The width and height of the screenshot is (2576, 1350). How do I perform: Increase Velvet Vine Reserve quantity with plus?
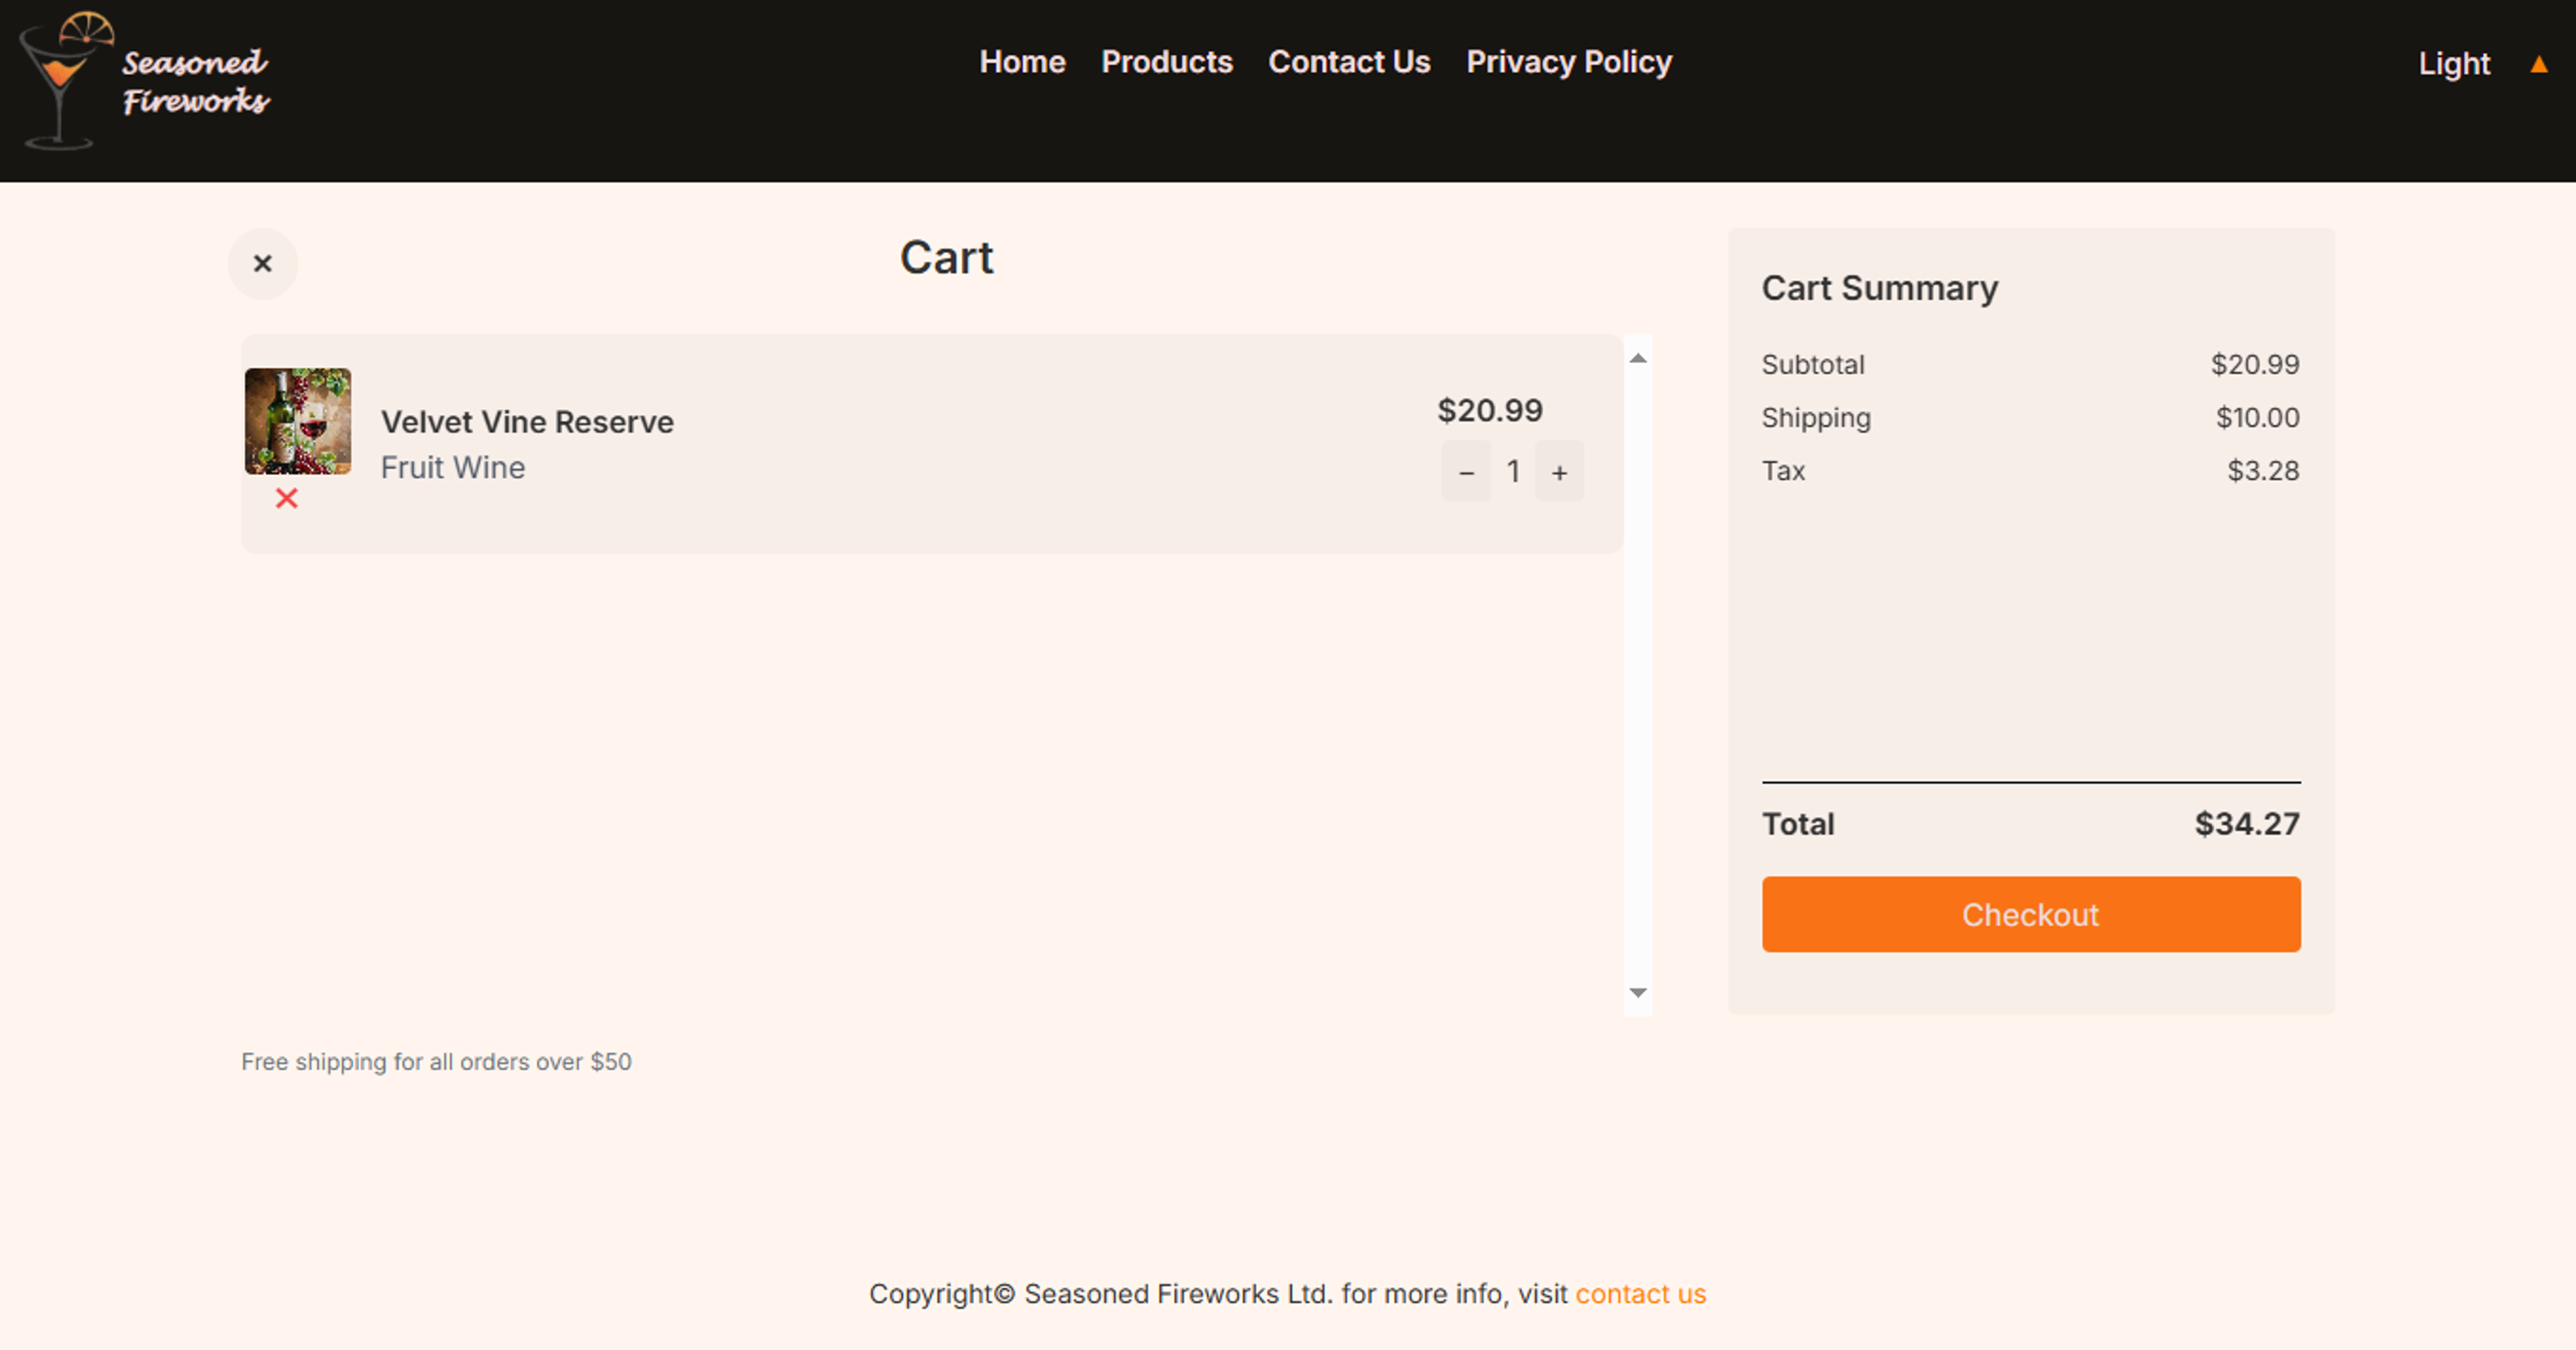pyautogui.click(x=1559, y=472)
